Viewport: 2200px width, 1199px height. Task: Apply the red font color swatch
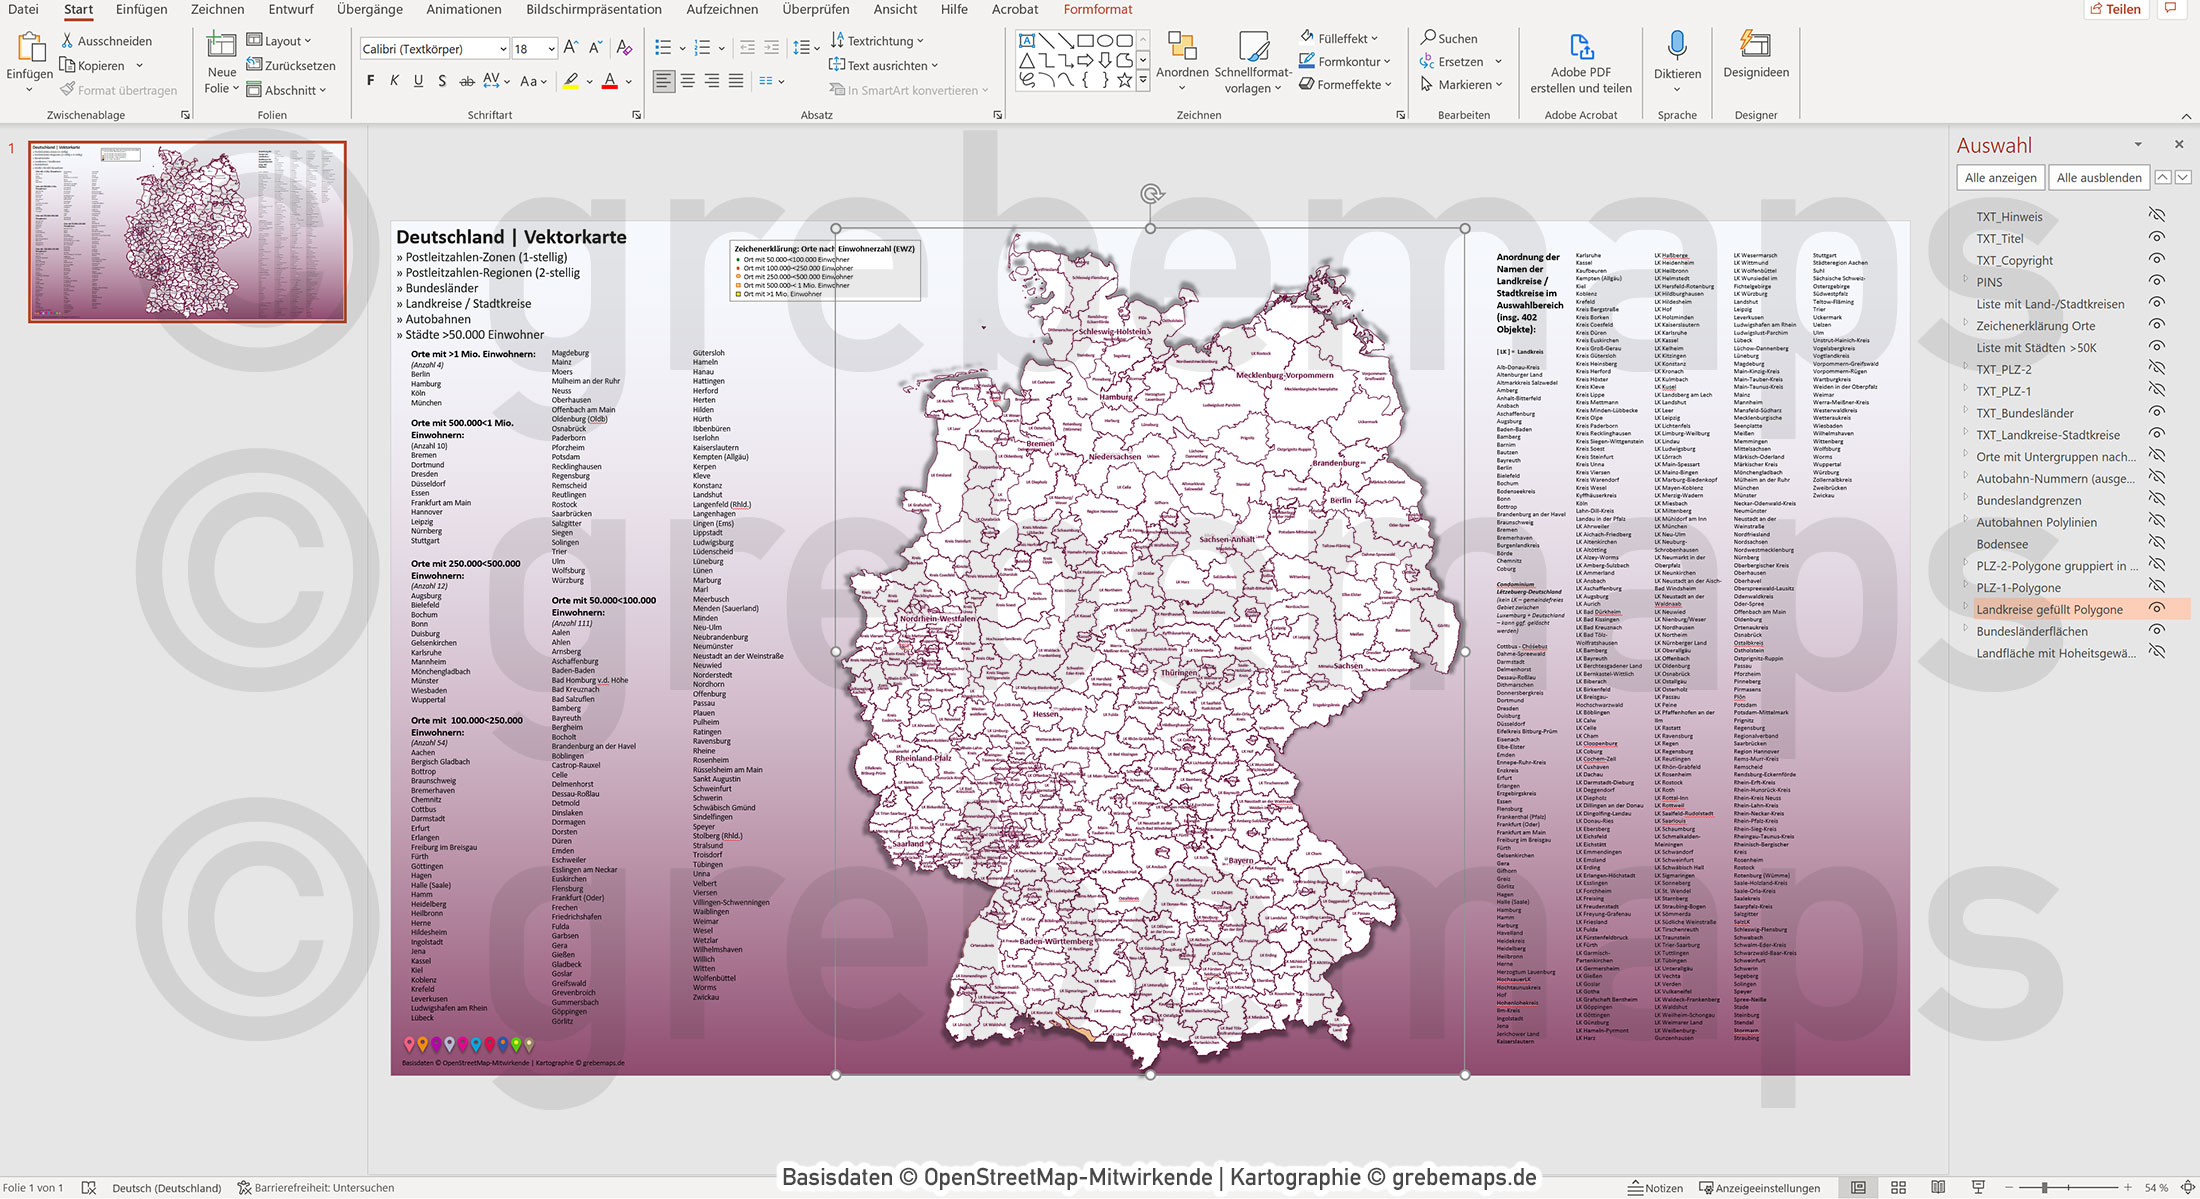[x=609, y=81]
